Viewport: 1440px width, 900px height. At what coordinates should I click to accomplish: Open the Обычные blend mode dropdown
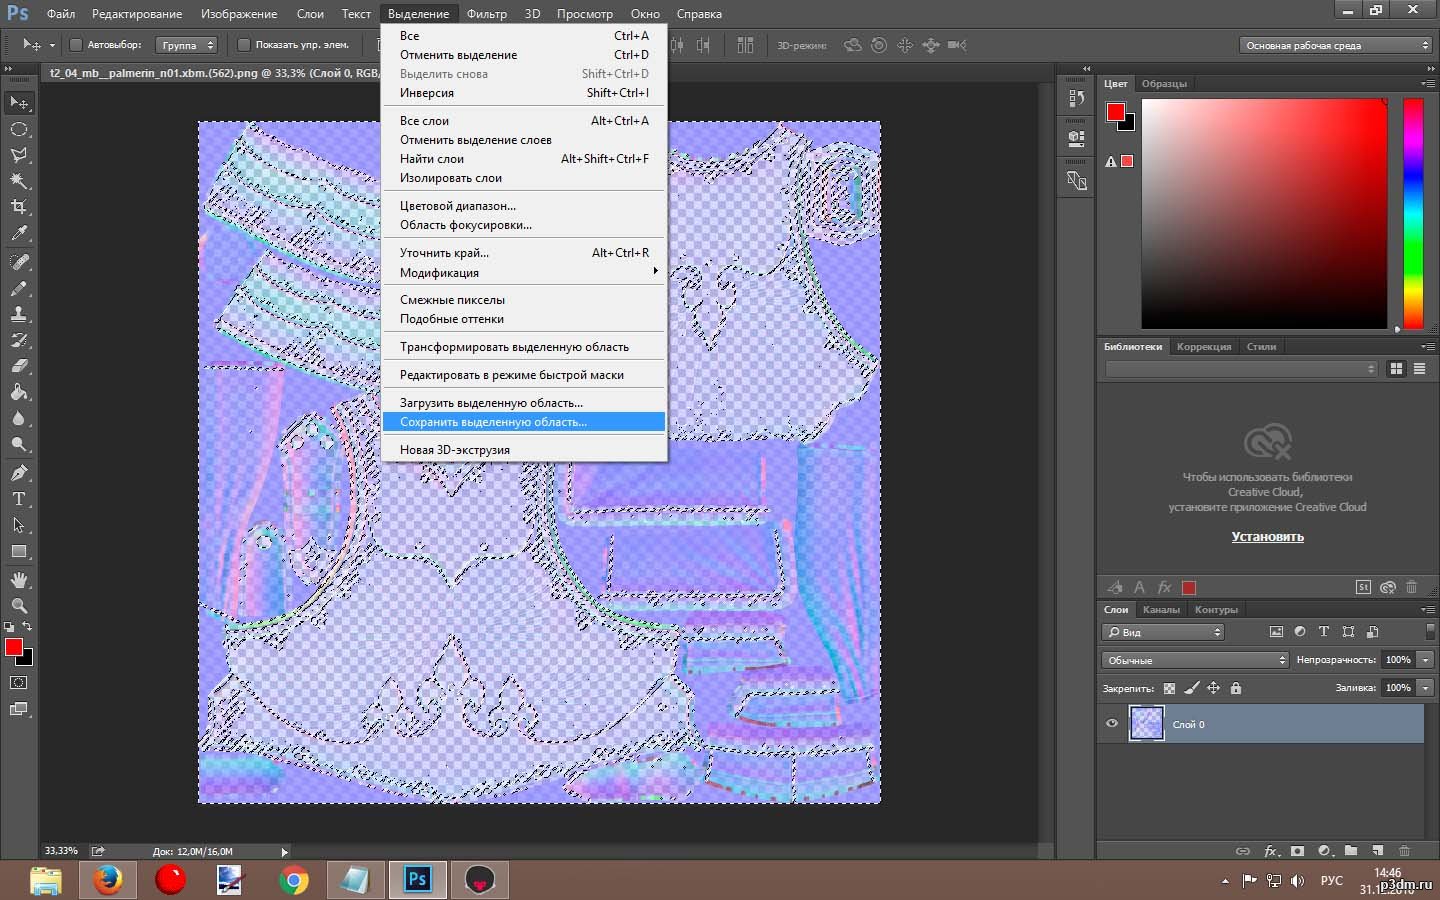click(x=1195, y=660)
